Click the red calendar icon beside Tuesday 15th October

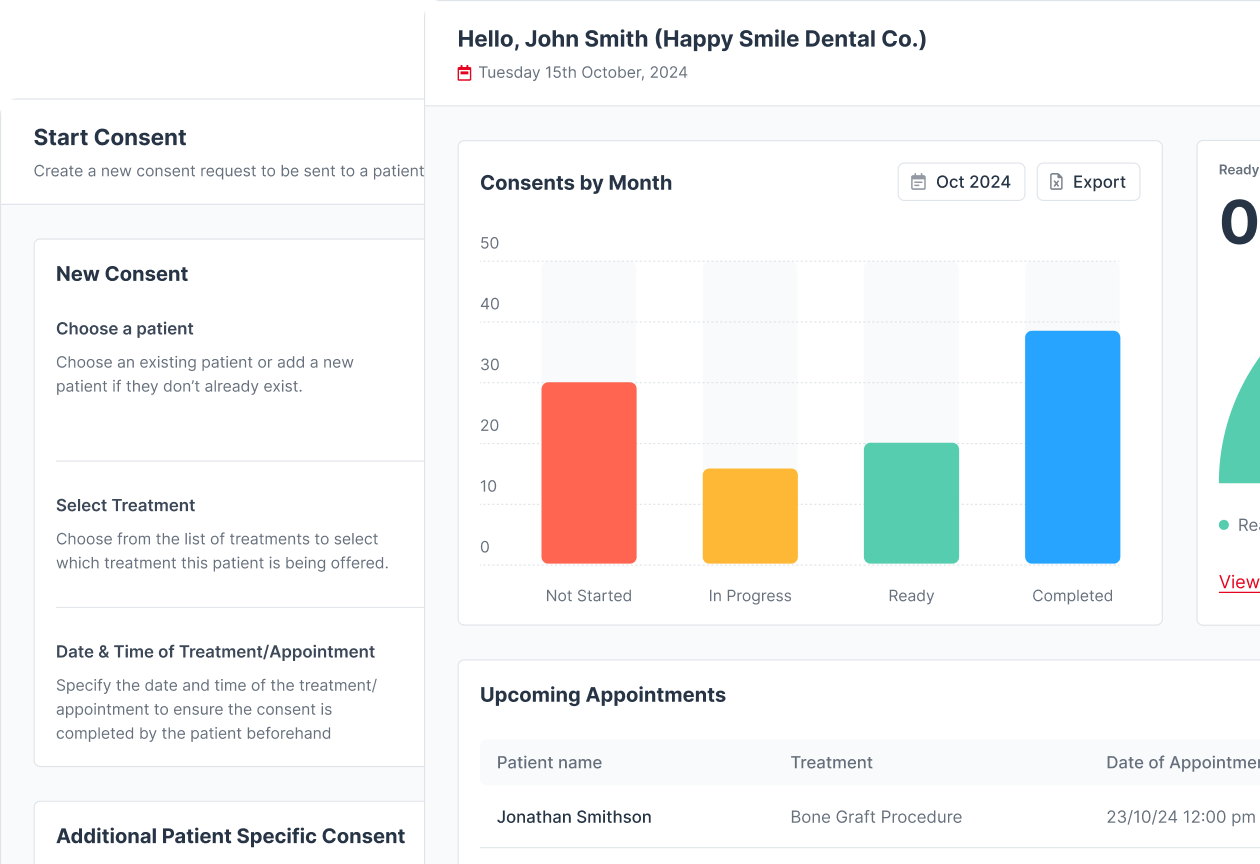point(464,73)
